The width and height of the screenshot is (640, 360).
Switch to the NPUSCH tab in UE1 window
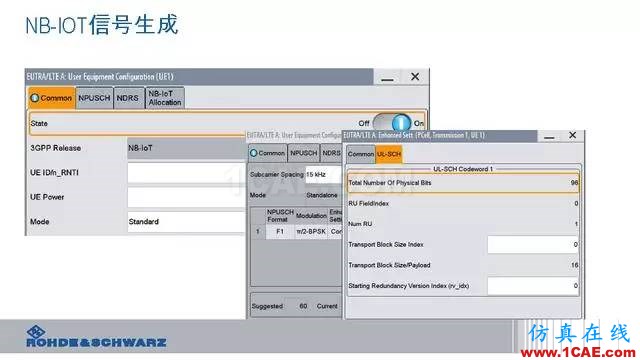[x=94, y=98]
